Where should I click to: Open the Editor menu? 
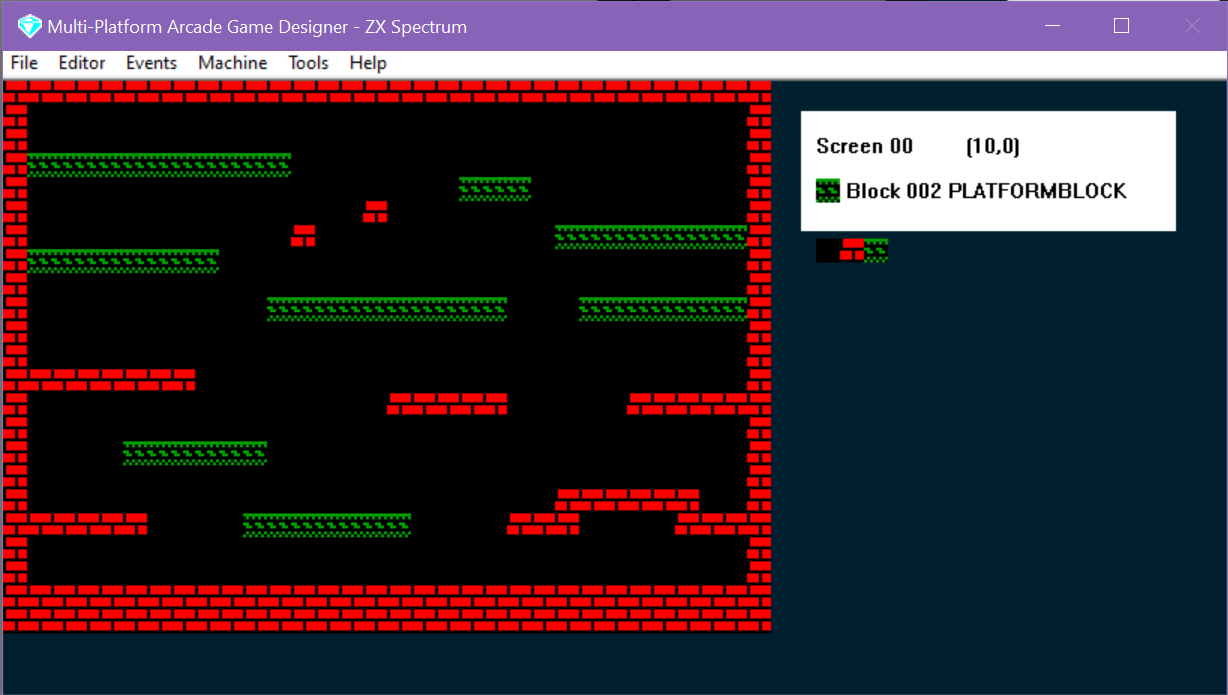[x=82, y=63]
